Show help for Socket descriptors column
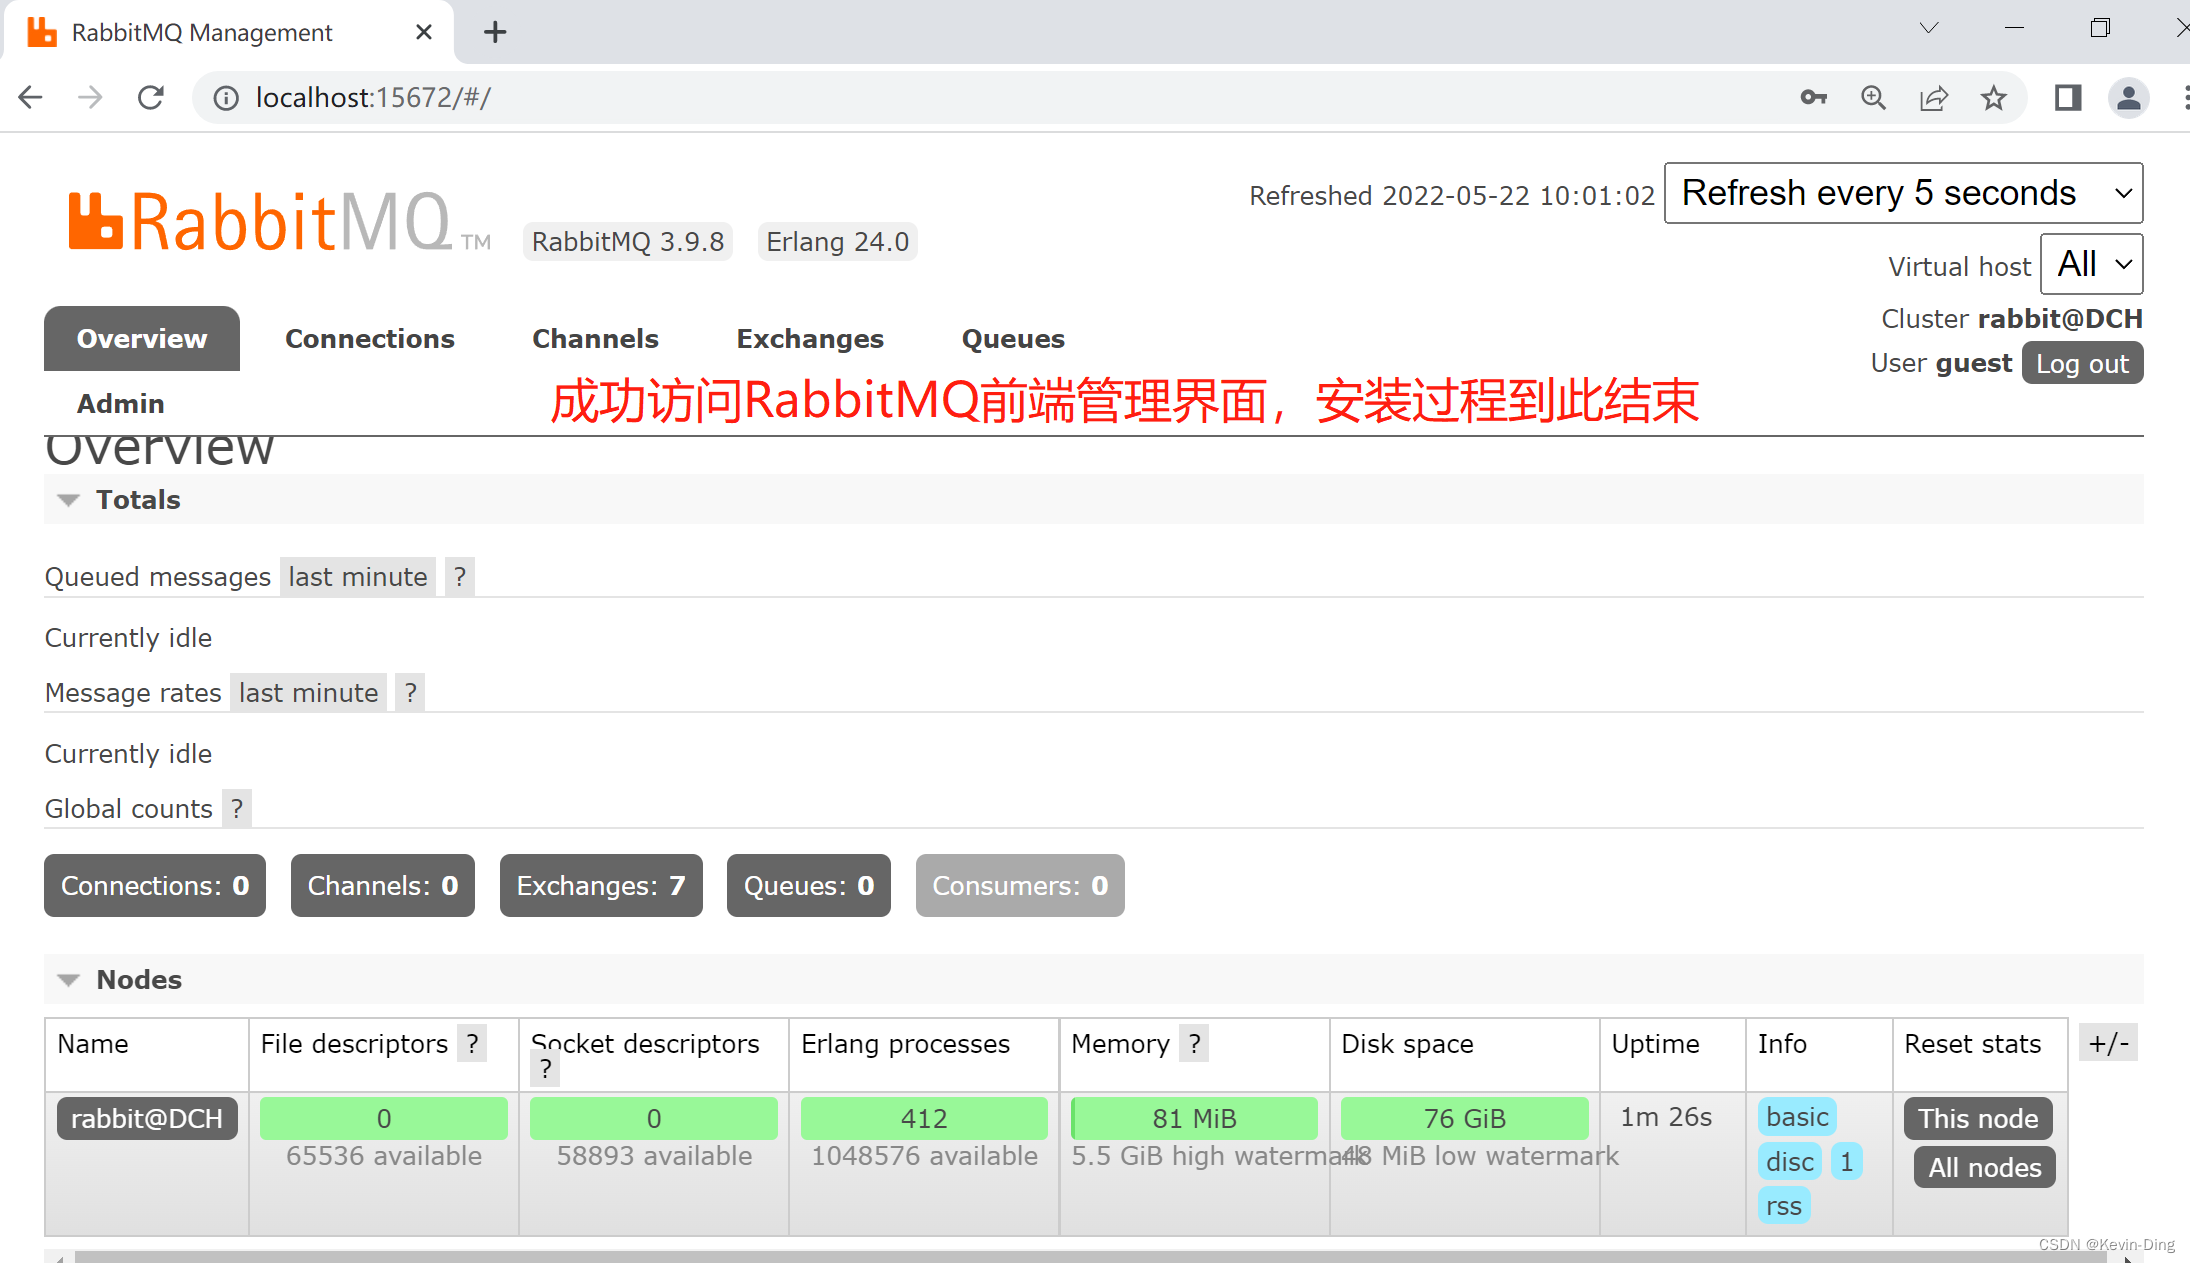Screen dimensions: 2190x1263 [x=545, y=1070]
